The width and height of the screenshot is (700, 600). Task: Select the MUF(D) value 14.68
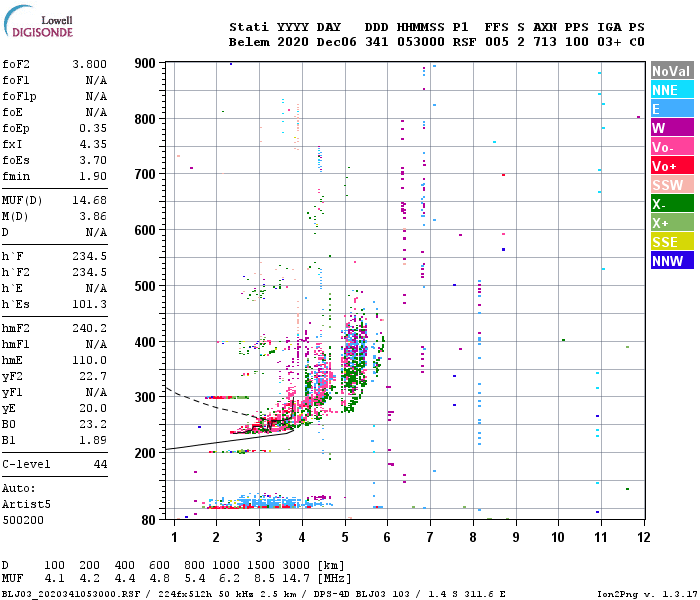[x=90, y=200]
